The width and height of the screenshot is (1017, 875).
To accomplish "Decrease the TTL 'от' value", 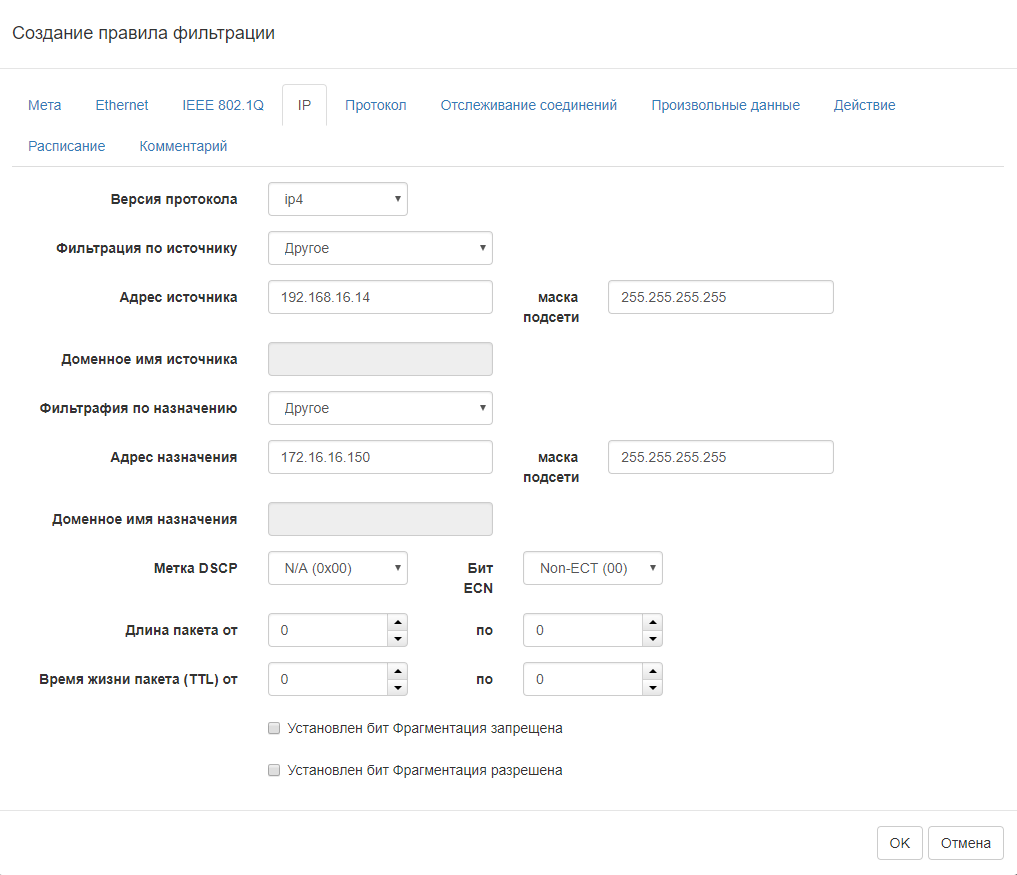I will coord(397,688).
